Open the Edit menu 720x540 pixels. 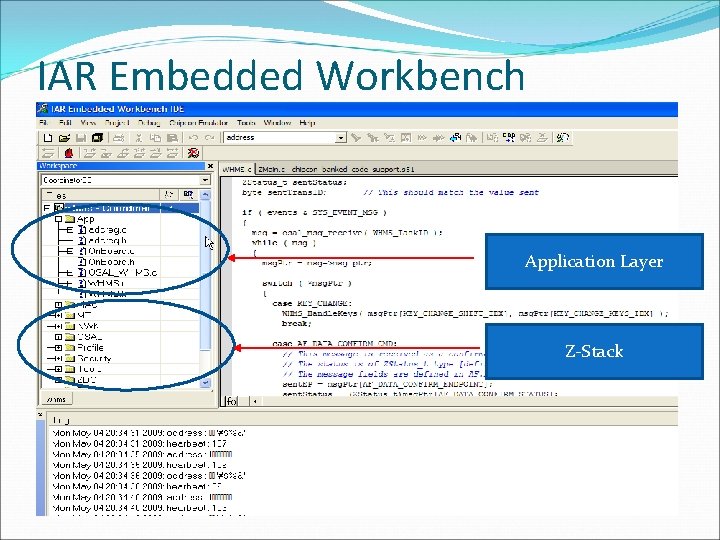coord(65,123)
